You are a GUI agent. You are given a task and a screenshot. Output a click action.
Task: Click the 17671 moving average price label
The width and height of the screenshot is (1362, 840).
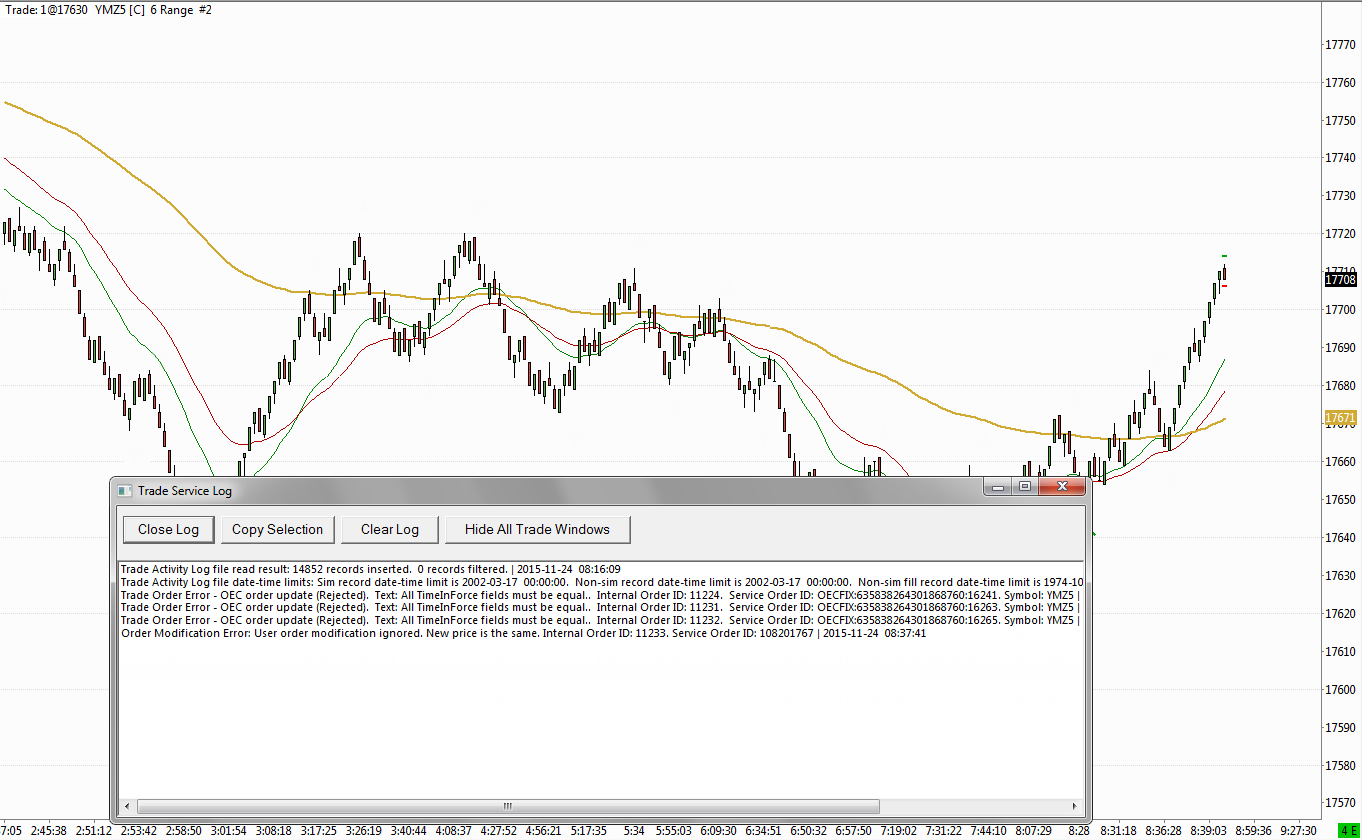click(x=1340, y=417)
